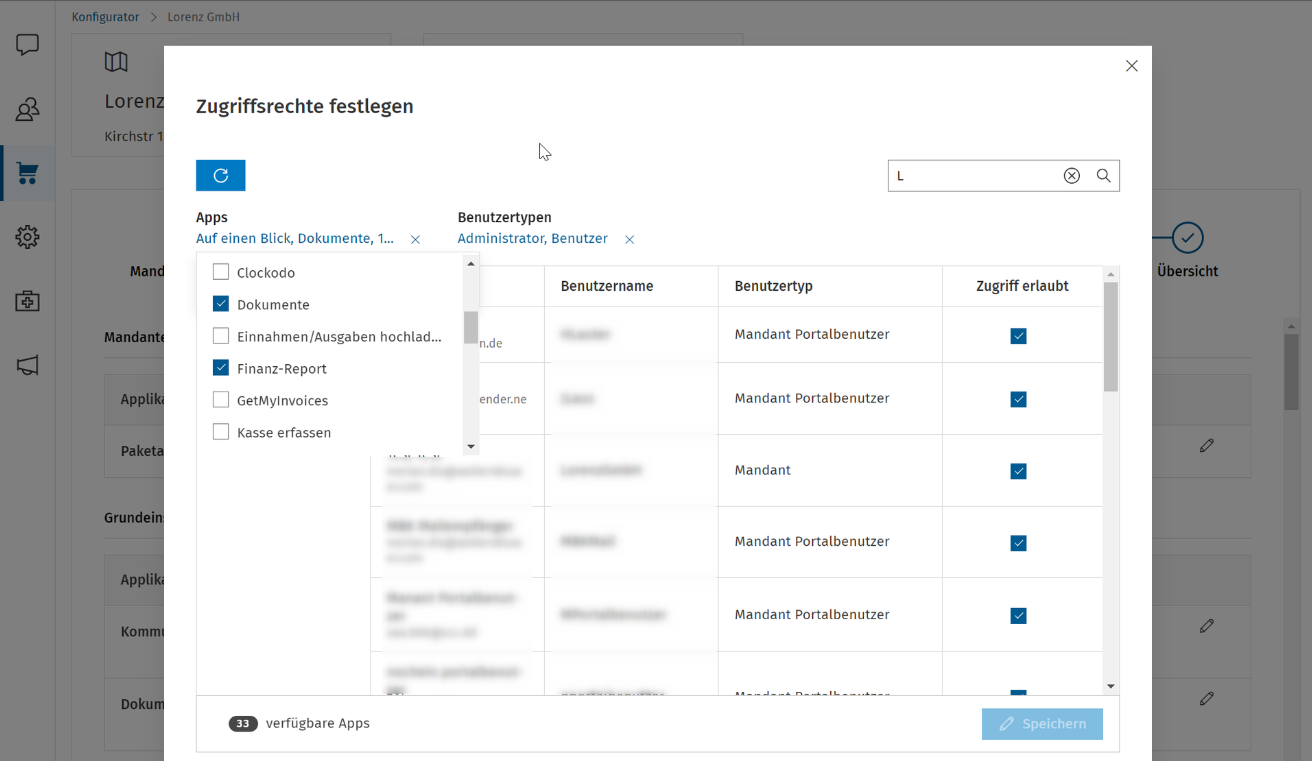Click Zugriff erlaubt column header
The image size is (1312, 761).
[x=1022, y=286]
